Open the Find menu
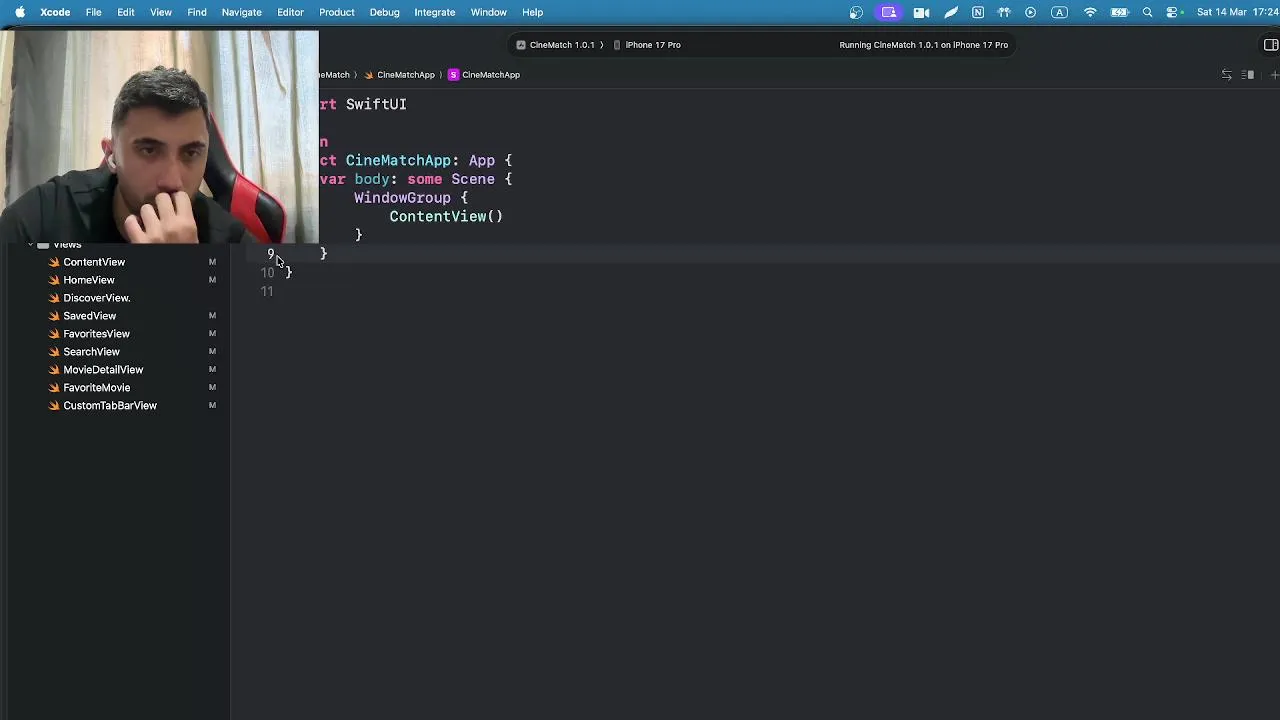The height and width of the screenshot is (720, 1280). (x=197, y=12)
